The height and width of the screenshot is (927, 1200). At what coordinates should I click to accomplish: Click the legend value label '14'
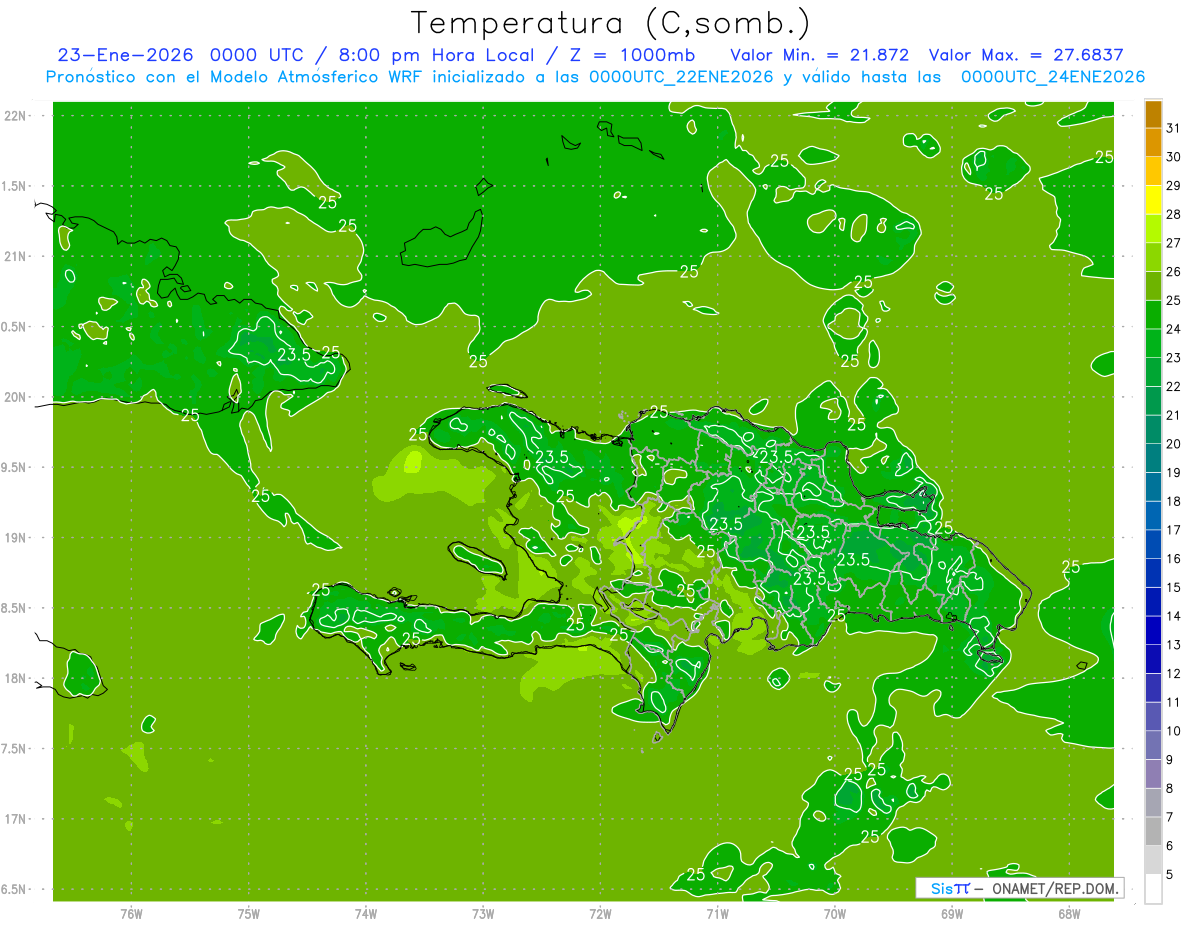click(1174, 617)
